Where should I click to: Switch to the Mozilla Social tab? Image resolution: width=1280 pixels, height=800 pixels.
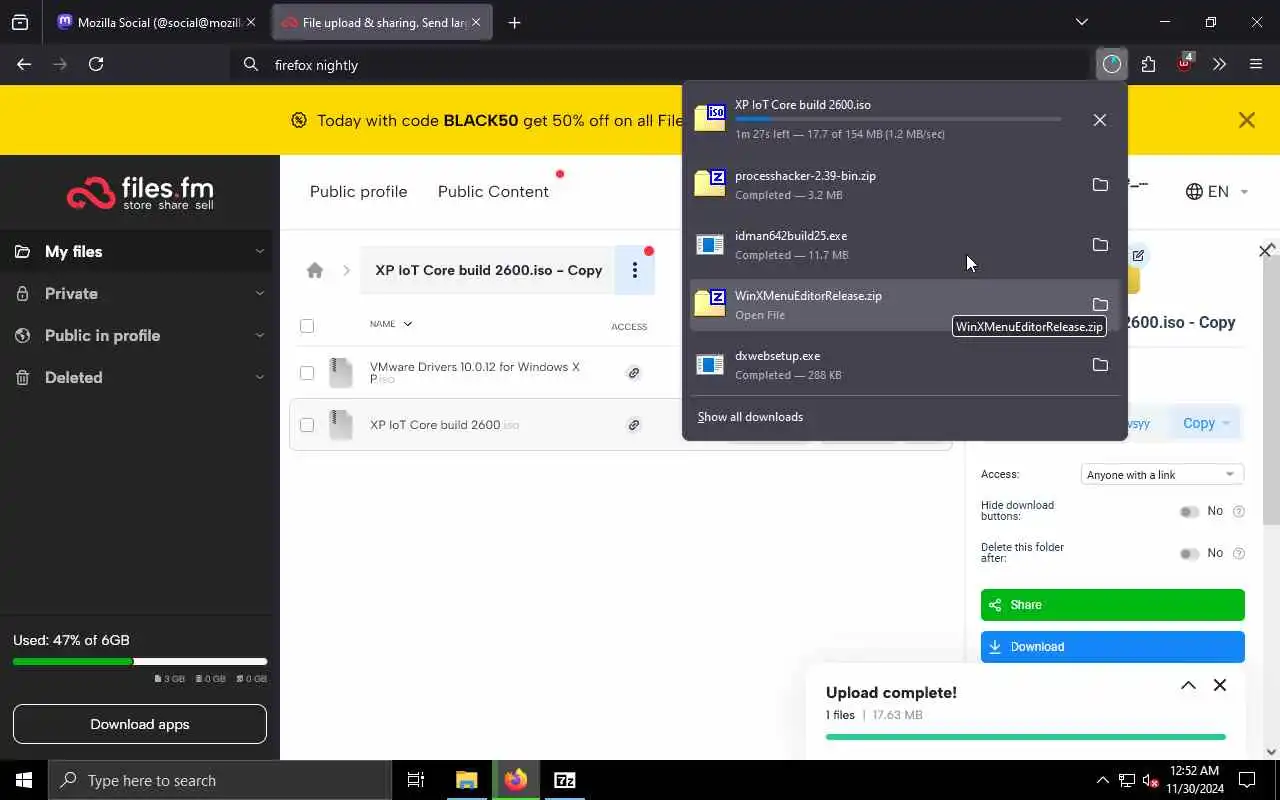pyautogui.click(x=157, y=22)
